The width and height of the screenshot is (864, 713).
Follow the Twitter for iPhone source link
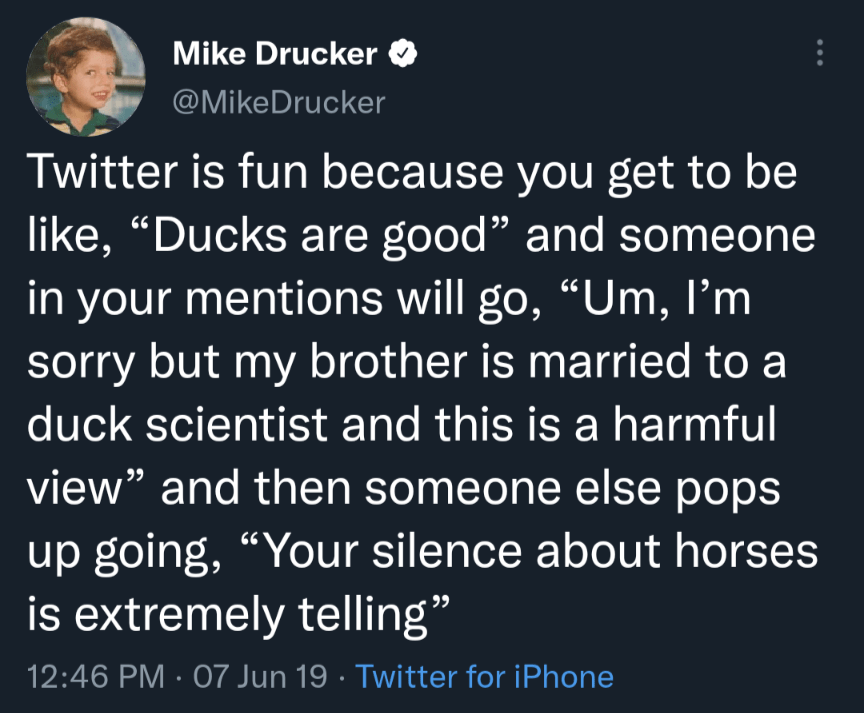pyautogui.click(x=484, y=677)
